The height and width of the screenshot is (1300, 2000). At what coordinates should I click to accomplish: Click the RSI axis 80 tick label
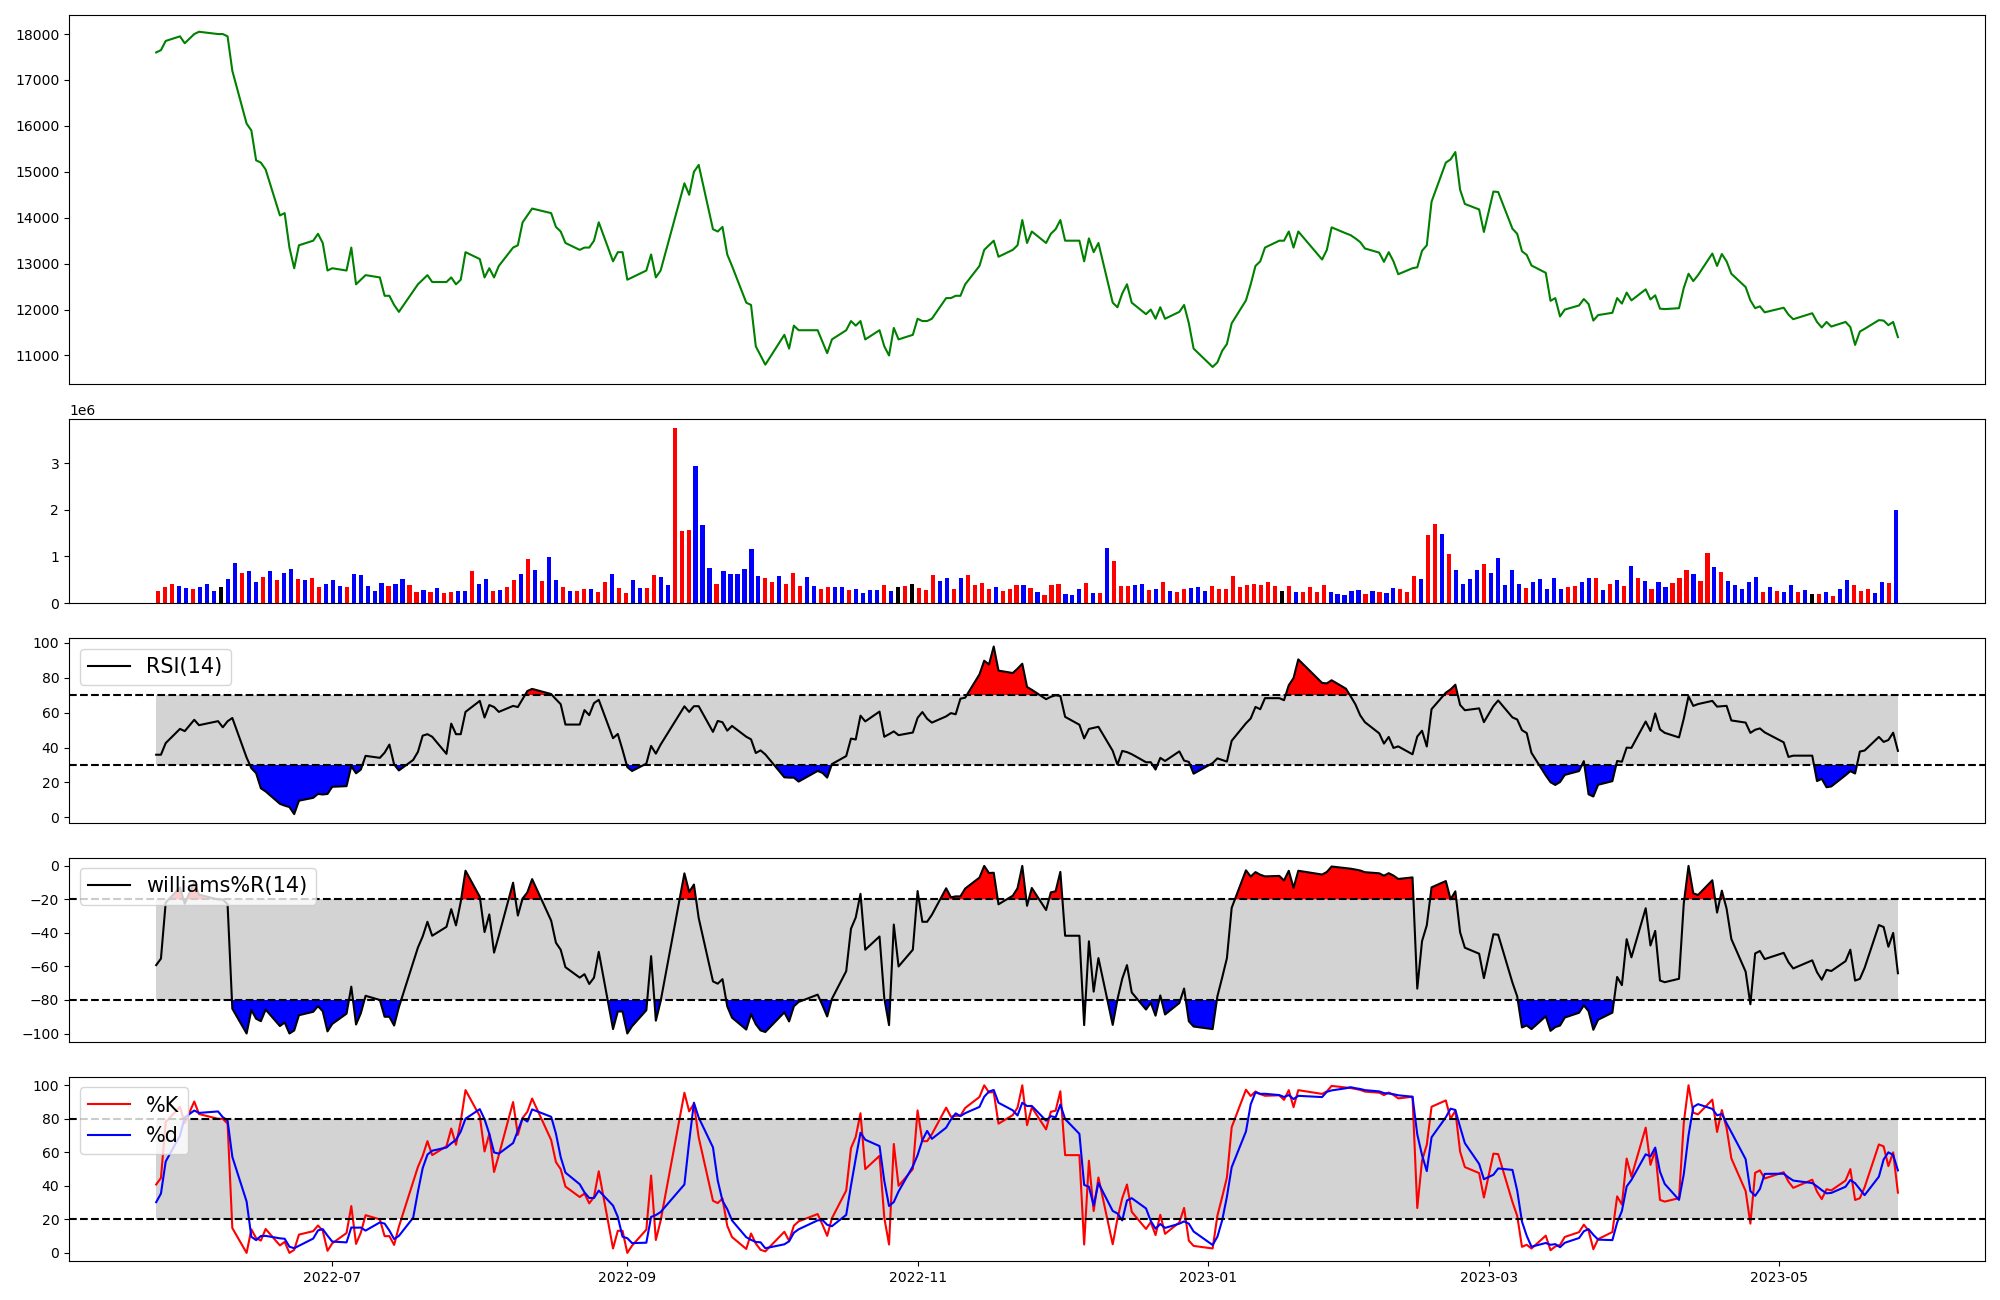50,678
